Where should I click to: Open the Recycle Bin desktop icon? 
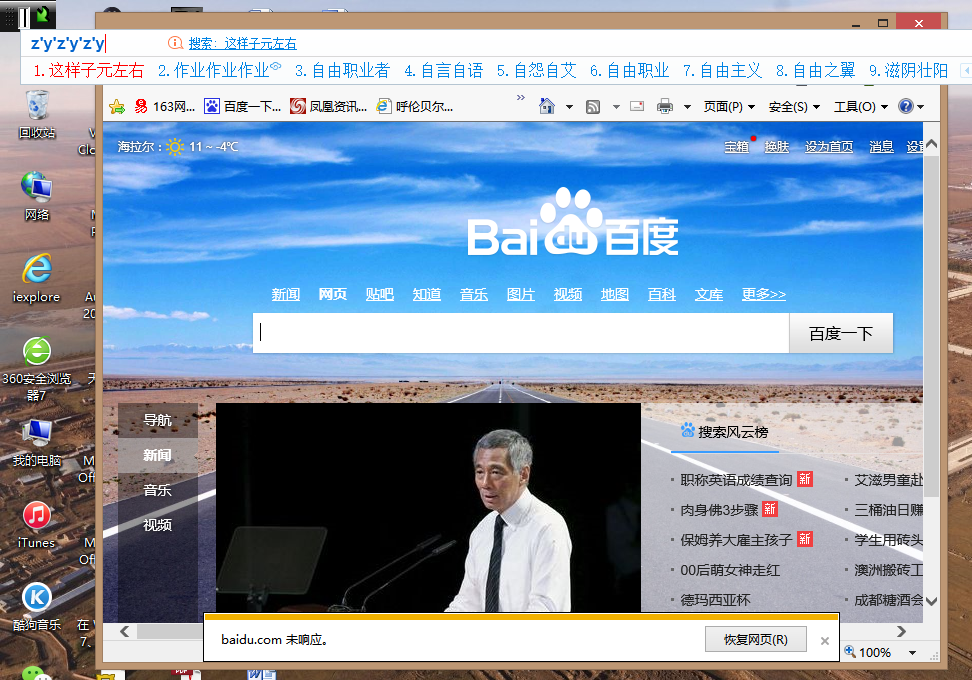37,113
